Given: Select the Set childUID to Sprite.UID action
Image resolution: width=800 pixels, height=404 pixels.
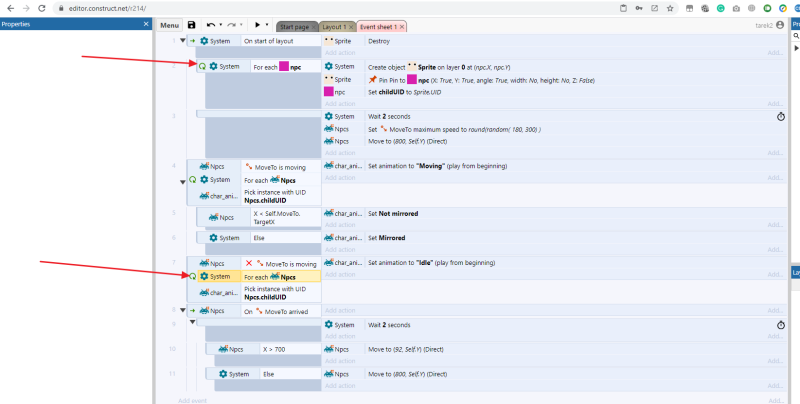Looking at the screenshot, I should (x=576, y=92).
